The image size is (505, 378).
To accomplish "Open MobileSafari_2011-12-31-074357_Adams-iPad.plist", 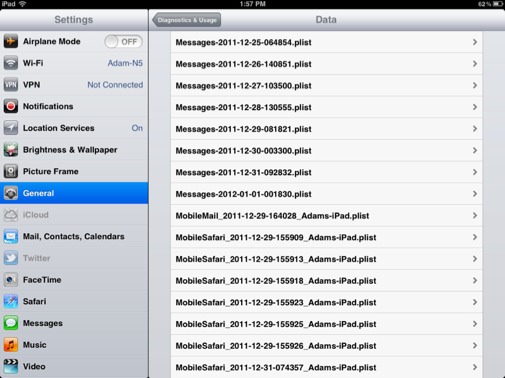I will pyautogui.click(x=326, y=367).
